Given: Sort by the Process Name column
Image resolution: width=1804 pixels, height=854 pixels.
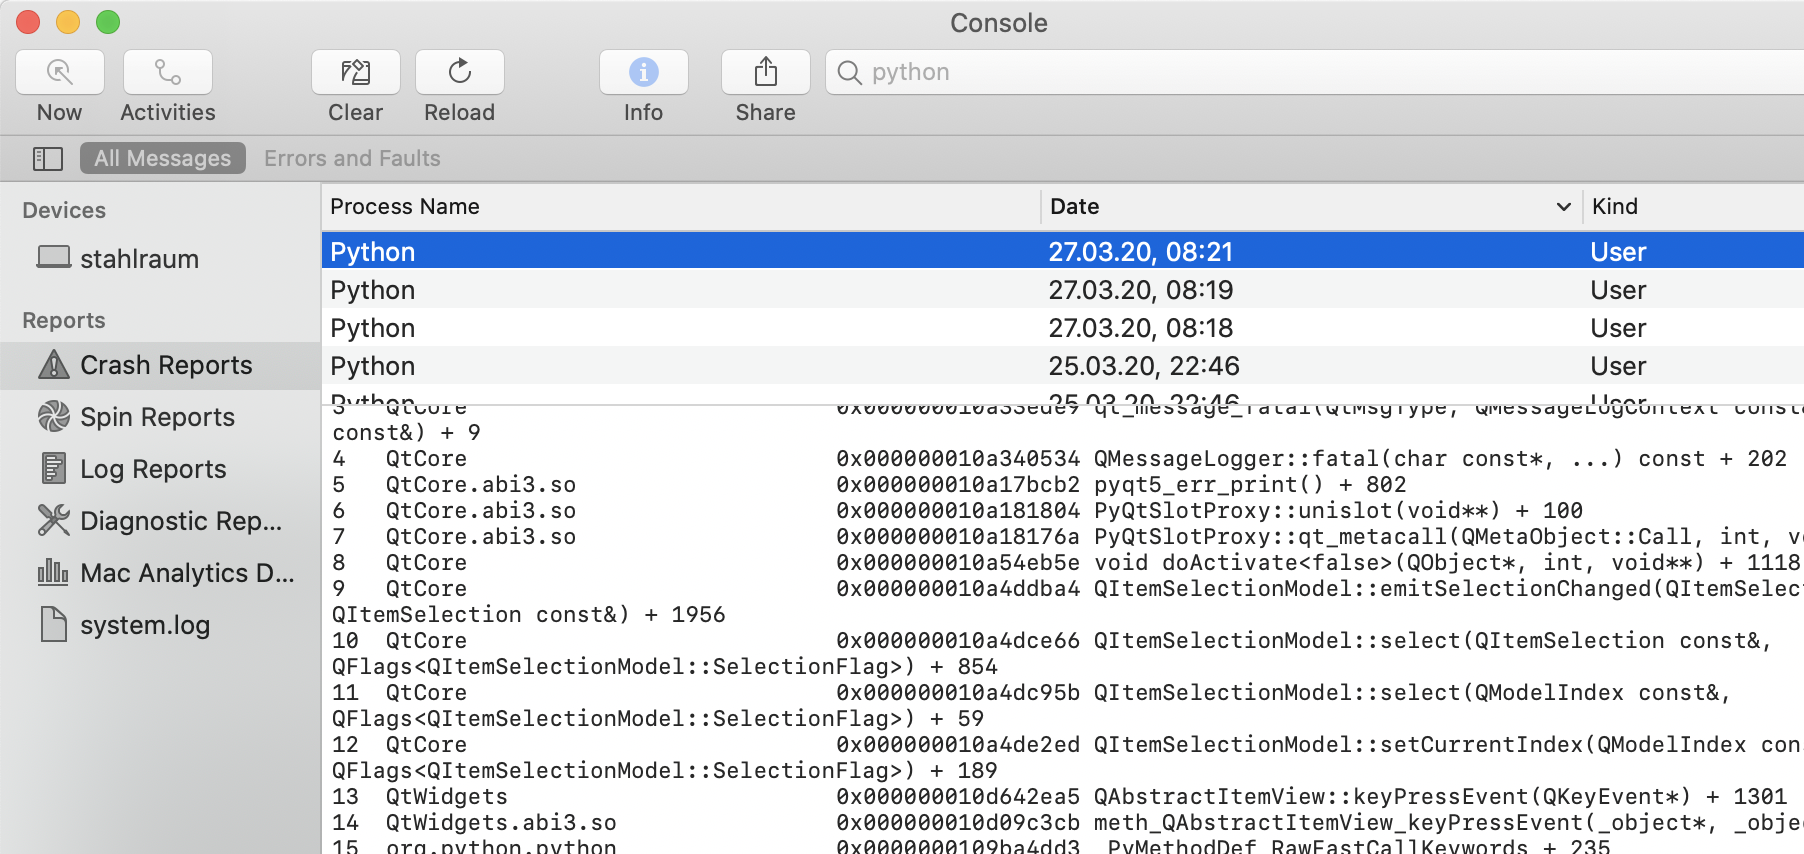Looking at the screenshot, I should tap(680, 206).
